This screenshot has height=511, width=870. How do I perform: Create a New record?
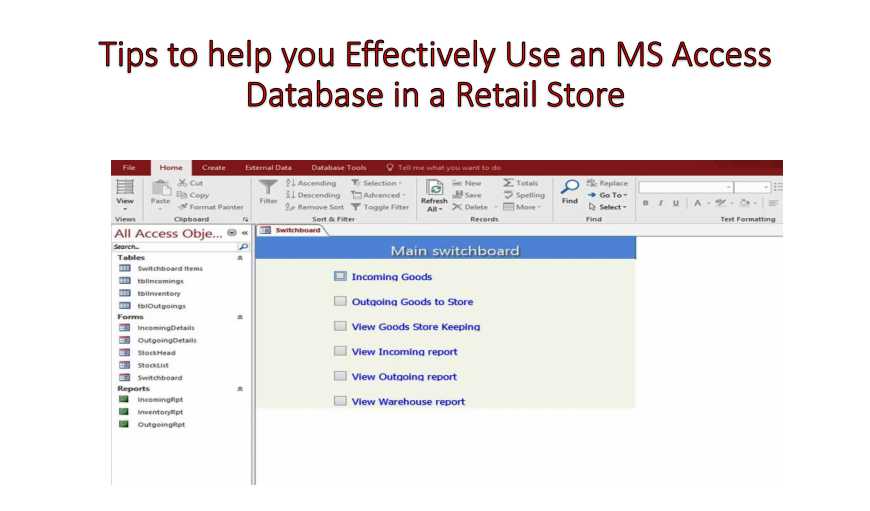[x=467, y=183]
